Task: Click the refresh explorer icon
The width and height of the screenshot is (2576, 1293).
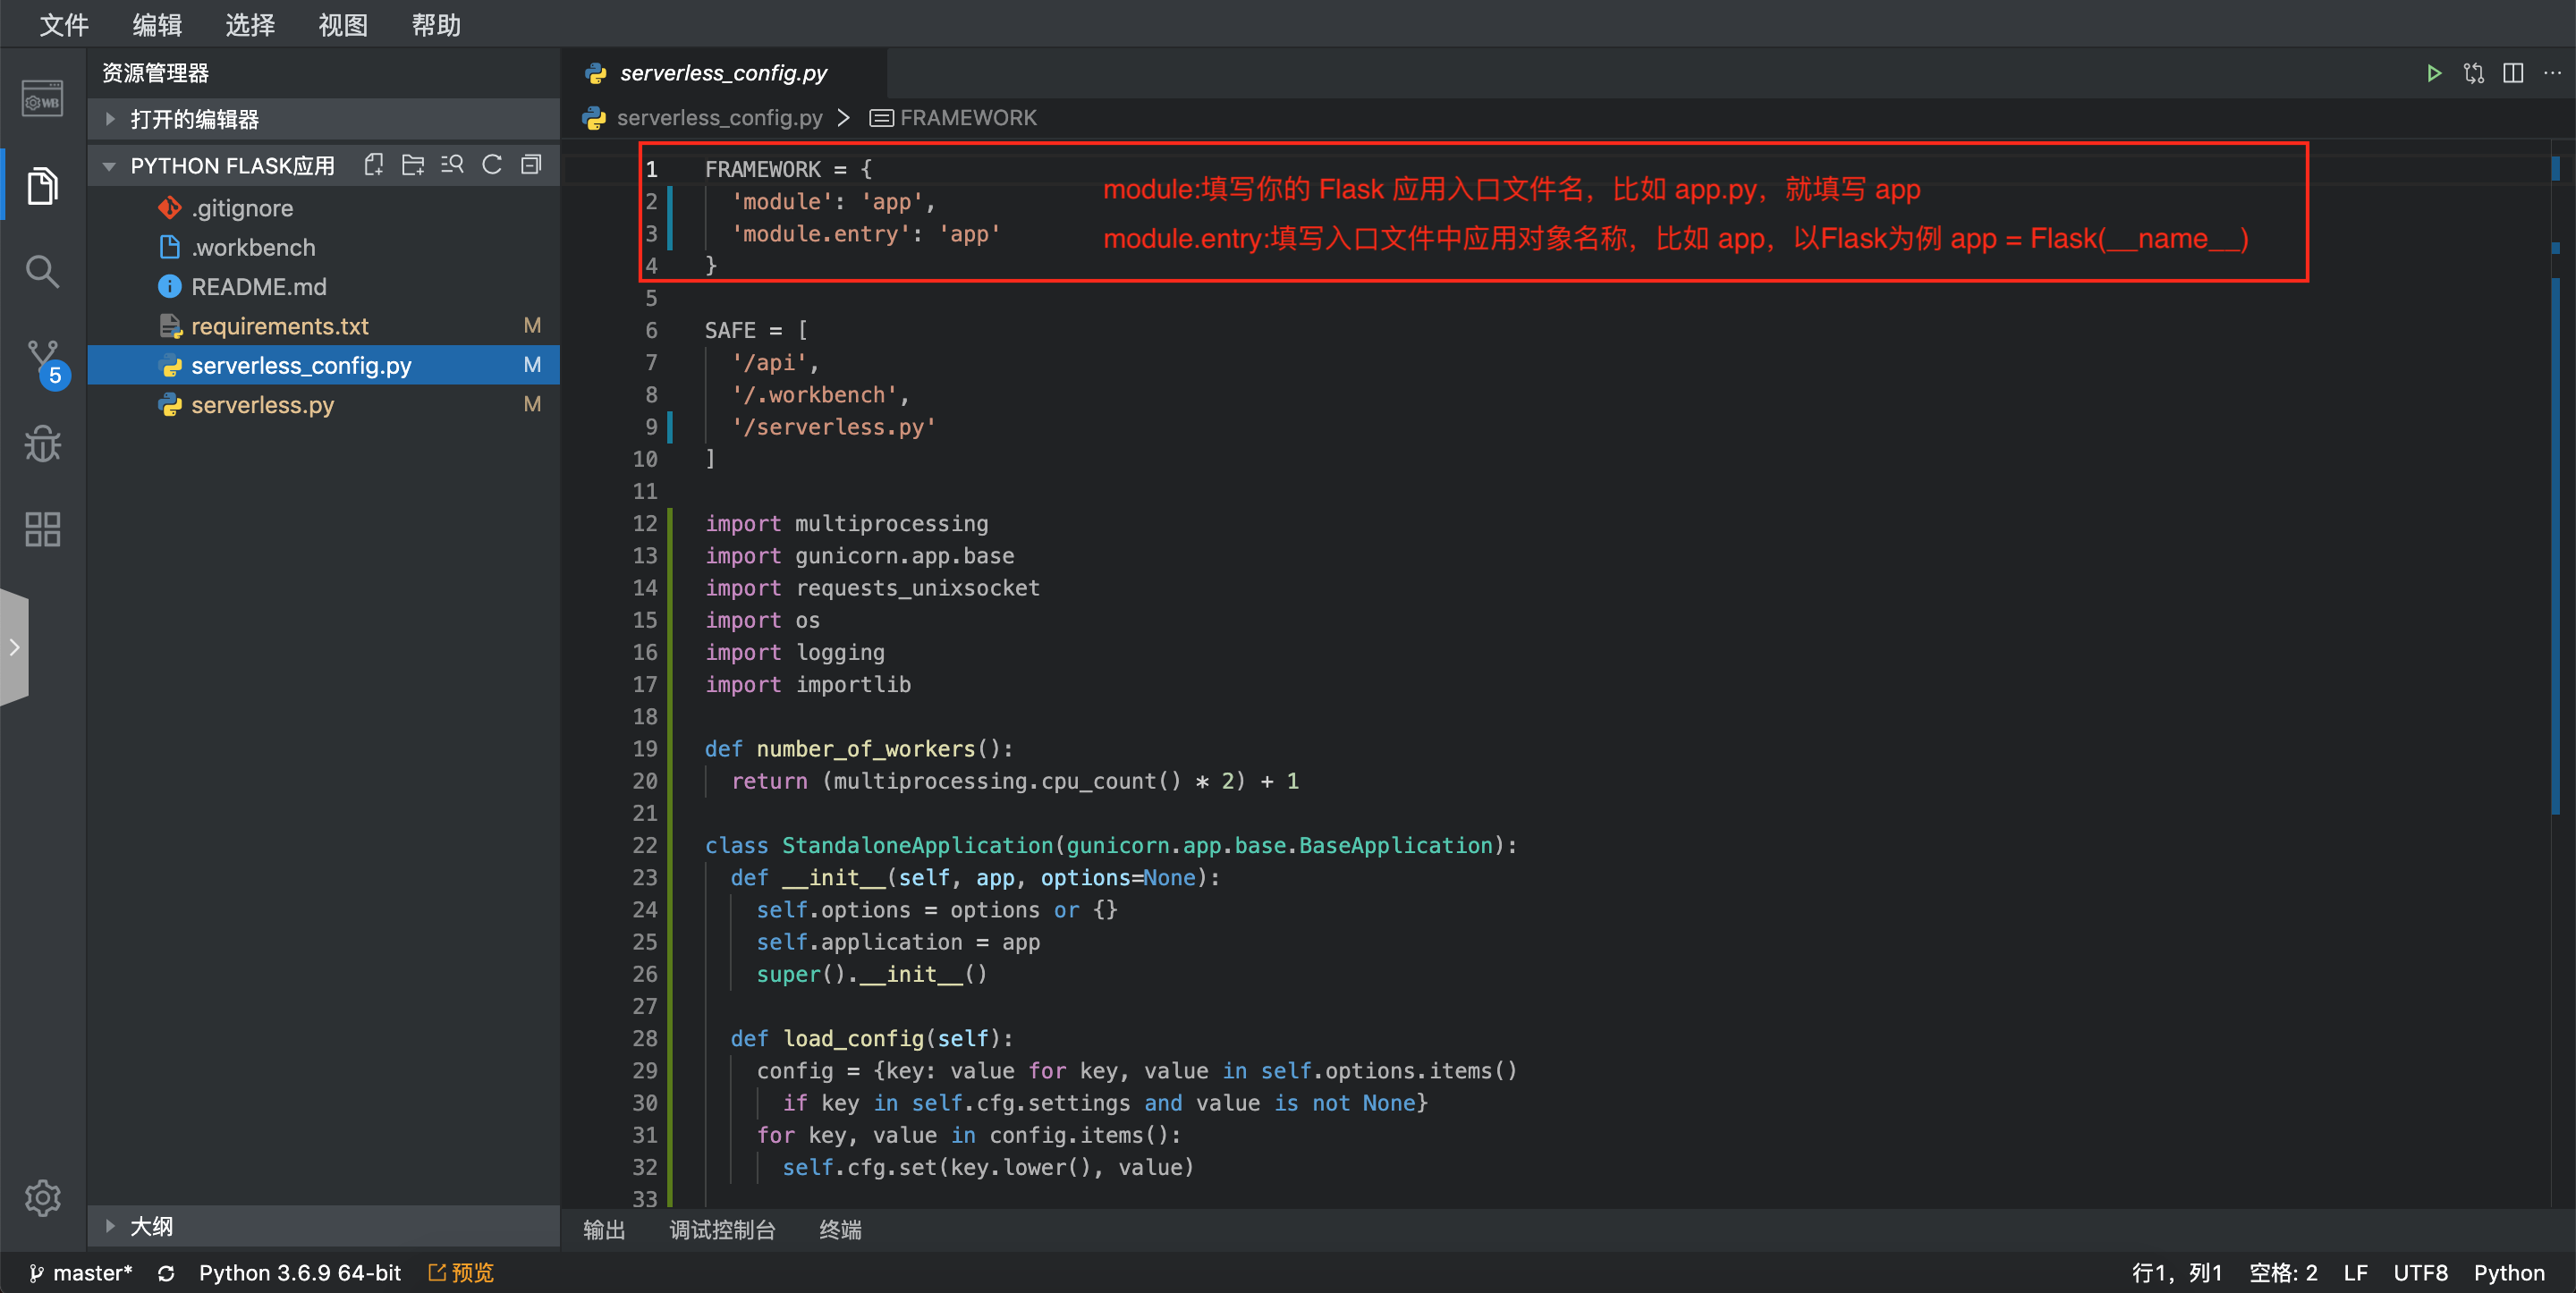Action: pos(492,165)
